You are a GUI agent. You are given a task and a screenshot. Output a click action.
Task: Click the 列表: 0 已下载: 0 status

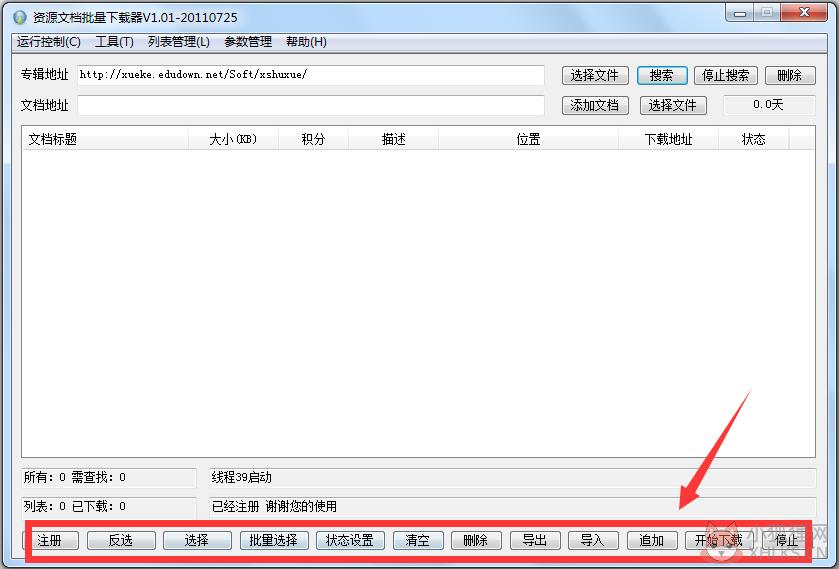point(75,506)
